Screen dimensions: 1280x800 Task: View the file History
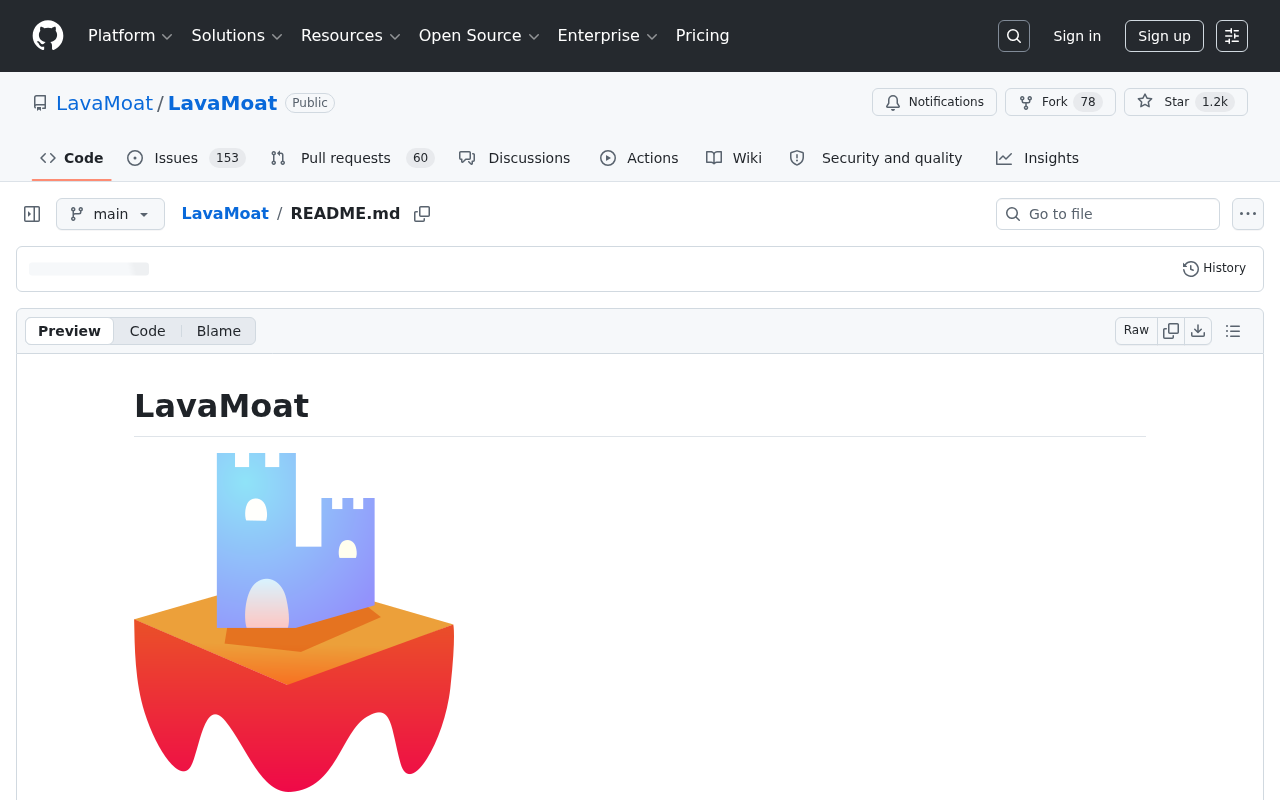1214,268
